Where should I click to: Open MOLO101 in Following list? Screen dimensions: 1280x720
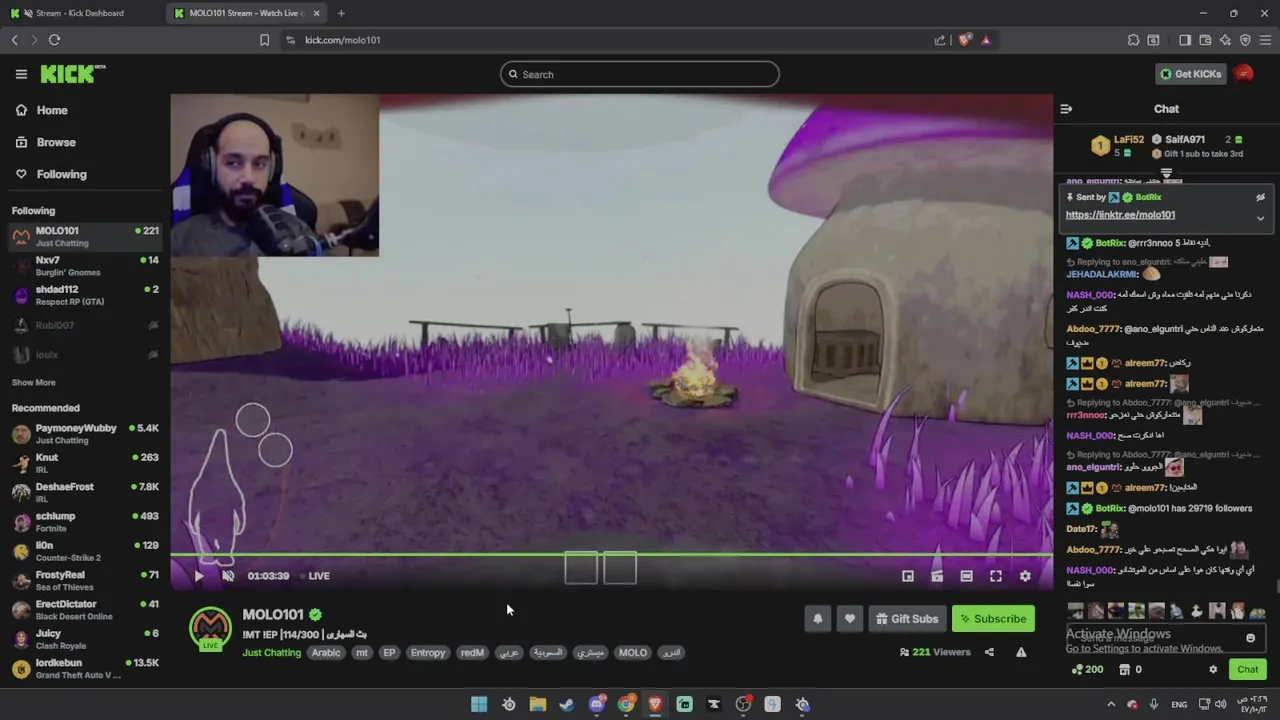[85, 236]
